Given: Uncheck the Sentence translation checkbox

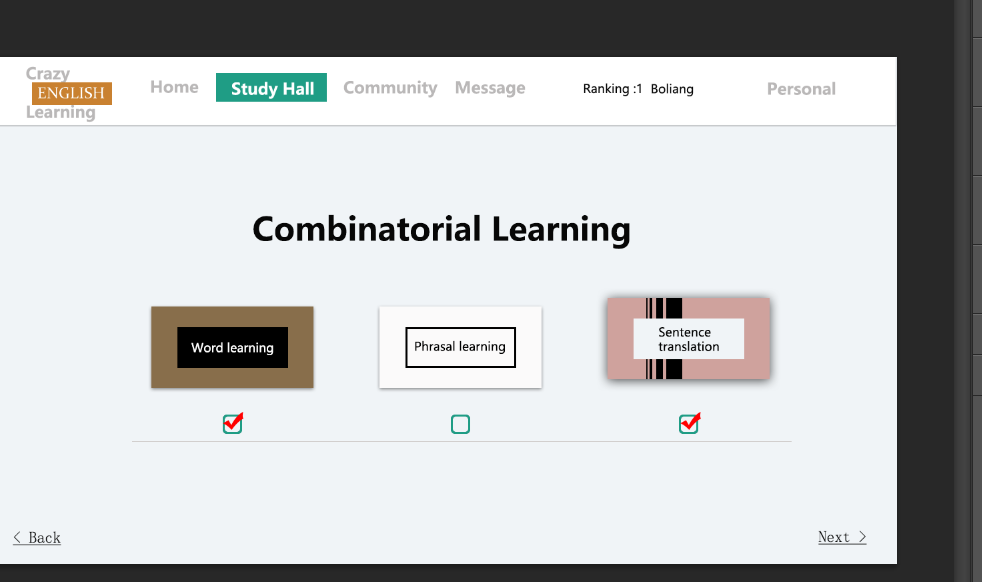Looking at the screenshot, I should click(x=689, y=424).
